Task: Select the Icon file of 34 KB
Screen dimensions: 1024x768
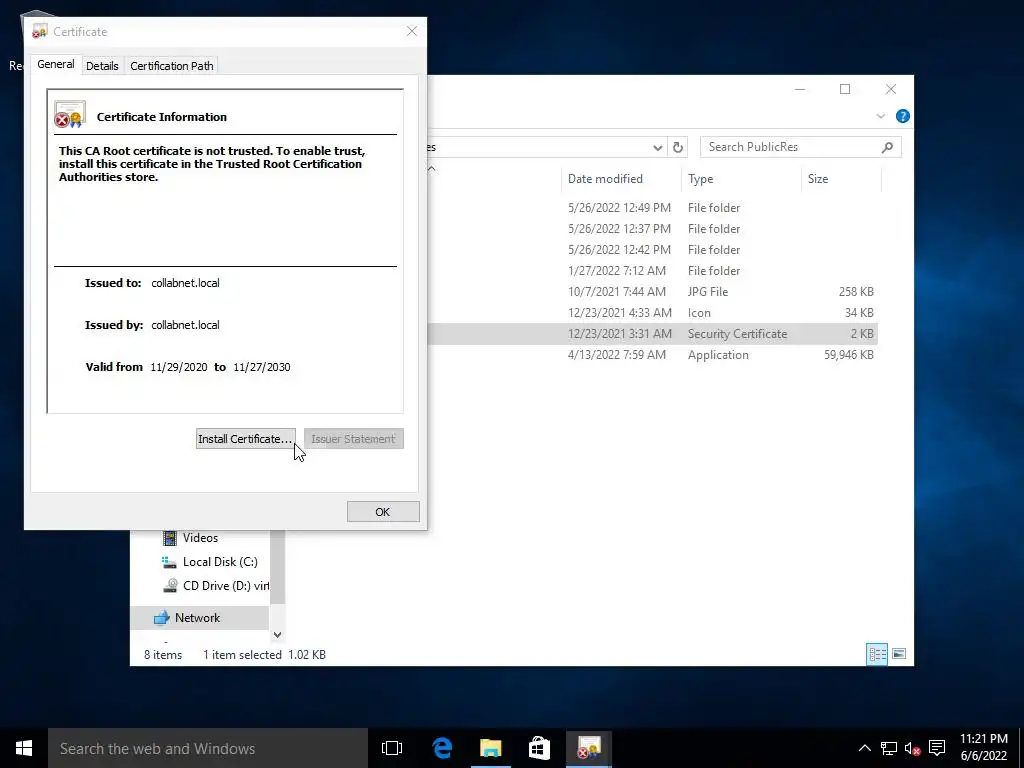Action: 652,313
